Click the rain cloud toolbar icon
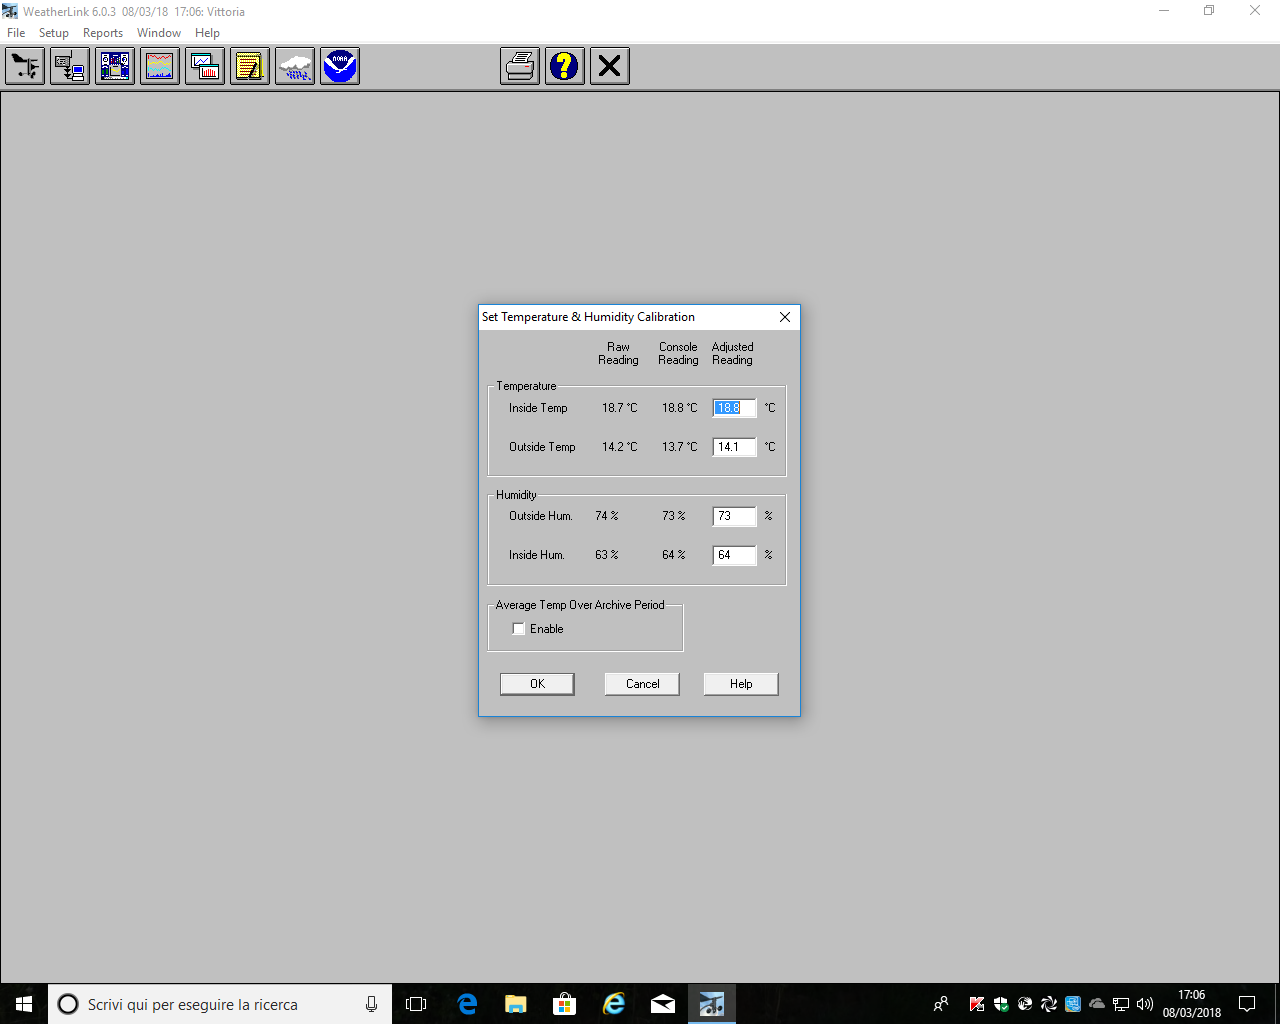 [x=295, y=66]
